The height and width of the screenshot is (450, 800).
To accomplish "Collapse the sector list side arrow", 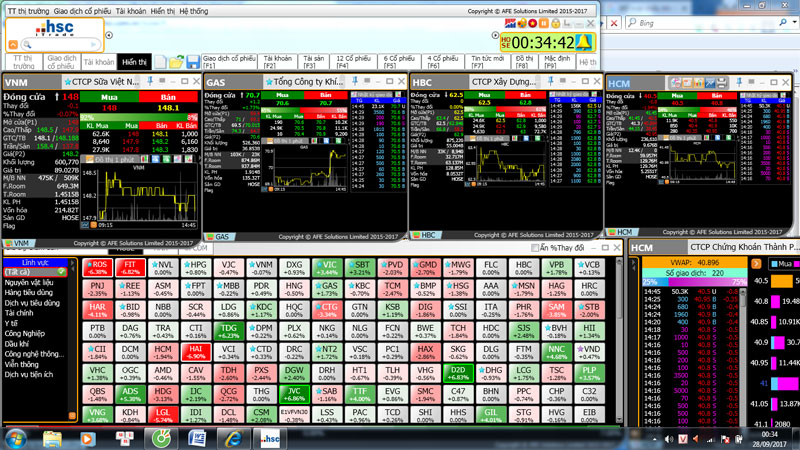I will 72,265.
